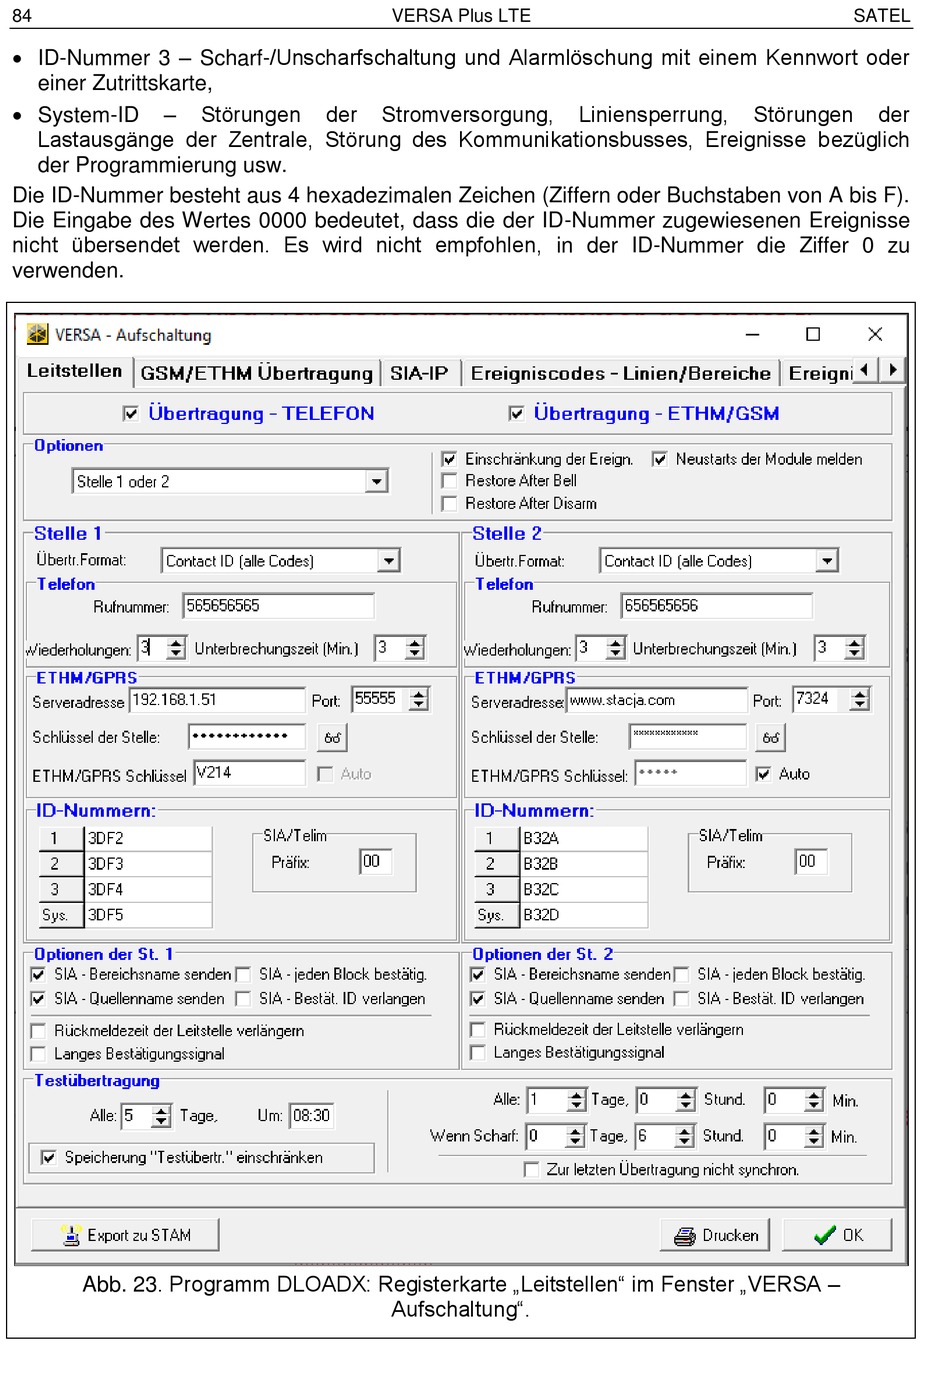
Task: Toggle Übertragung - TELEFON checkbox
Action: pyautogui.click(x=130, y=413)
